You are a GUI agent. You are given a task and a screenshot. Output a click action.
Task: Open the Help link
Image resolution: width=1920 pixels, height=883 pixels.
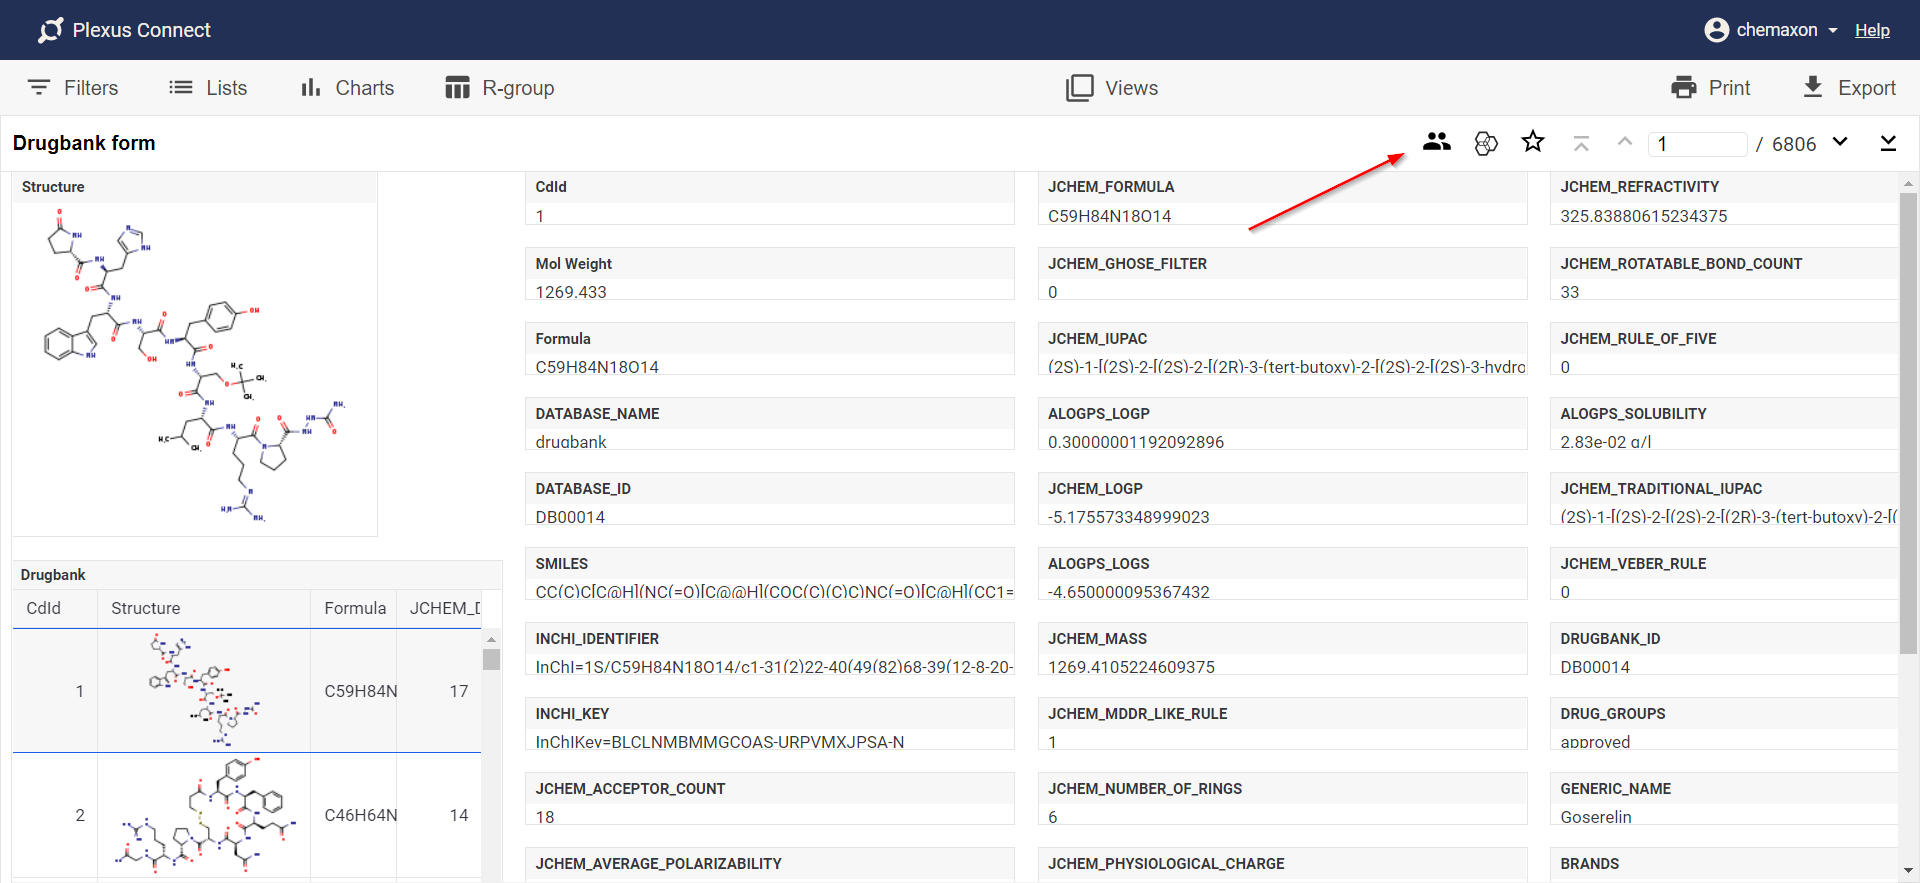[x=1872, y=30]
